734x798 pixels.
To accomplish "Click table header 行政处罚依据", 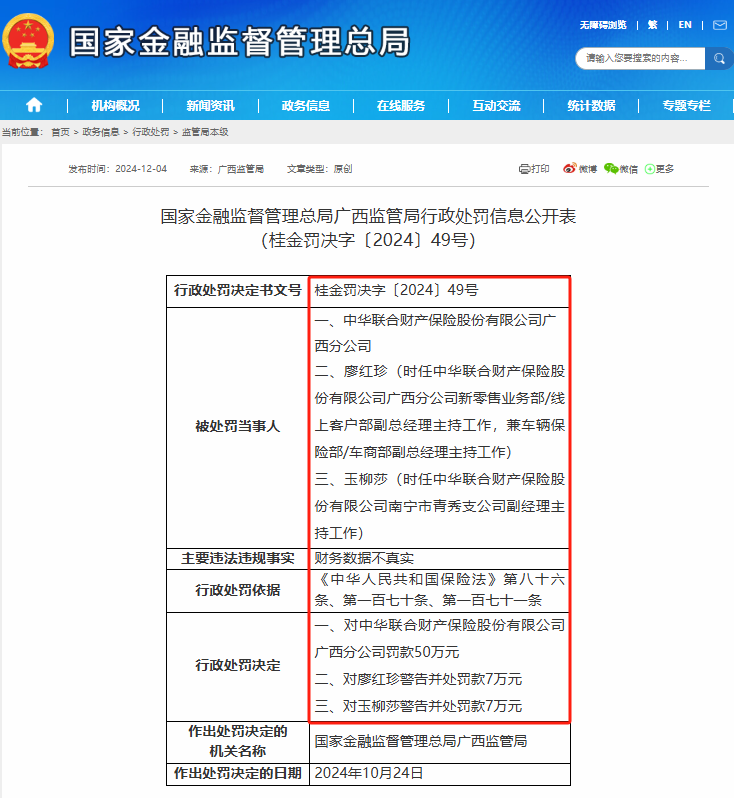I will click(238, 590).
